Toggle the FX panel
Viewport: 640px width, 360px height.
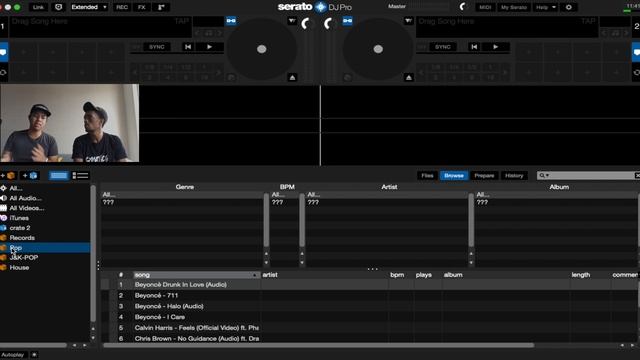coord(142,7)
